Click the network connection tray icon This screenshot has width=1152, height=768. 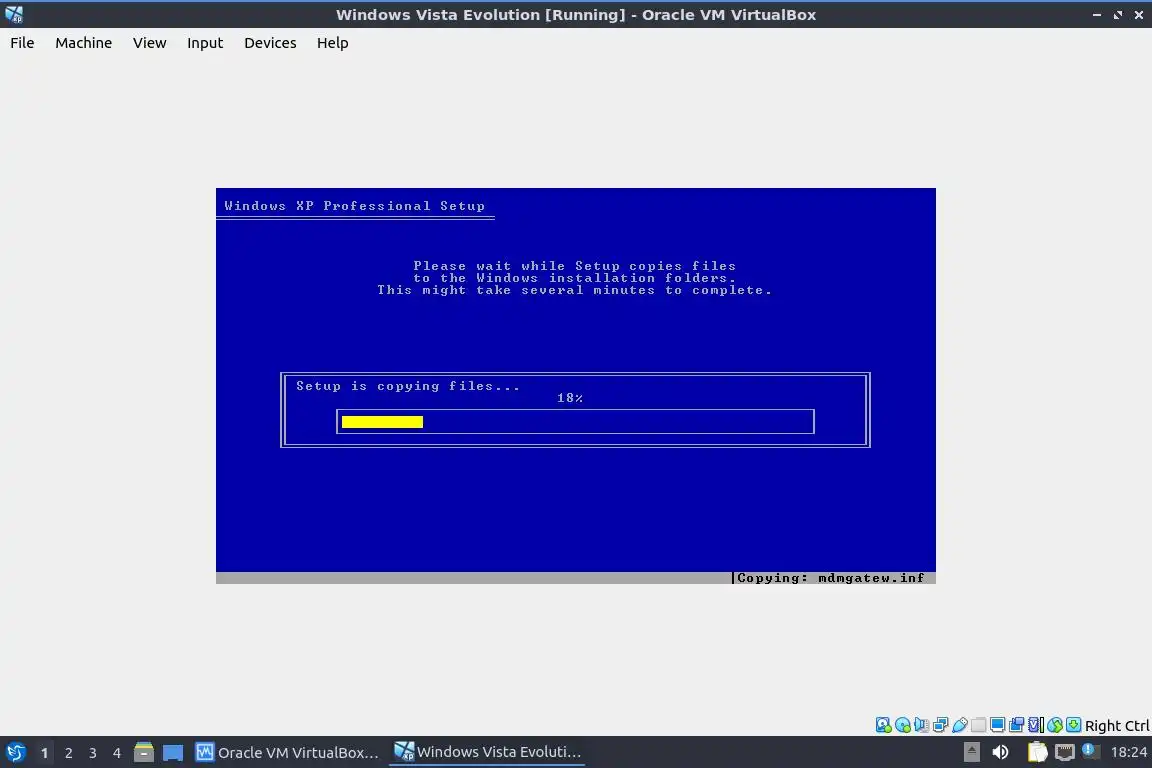[x=1065, y=752]
